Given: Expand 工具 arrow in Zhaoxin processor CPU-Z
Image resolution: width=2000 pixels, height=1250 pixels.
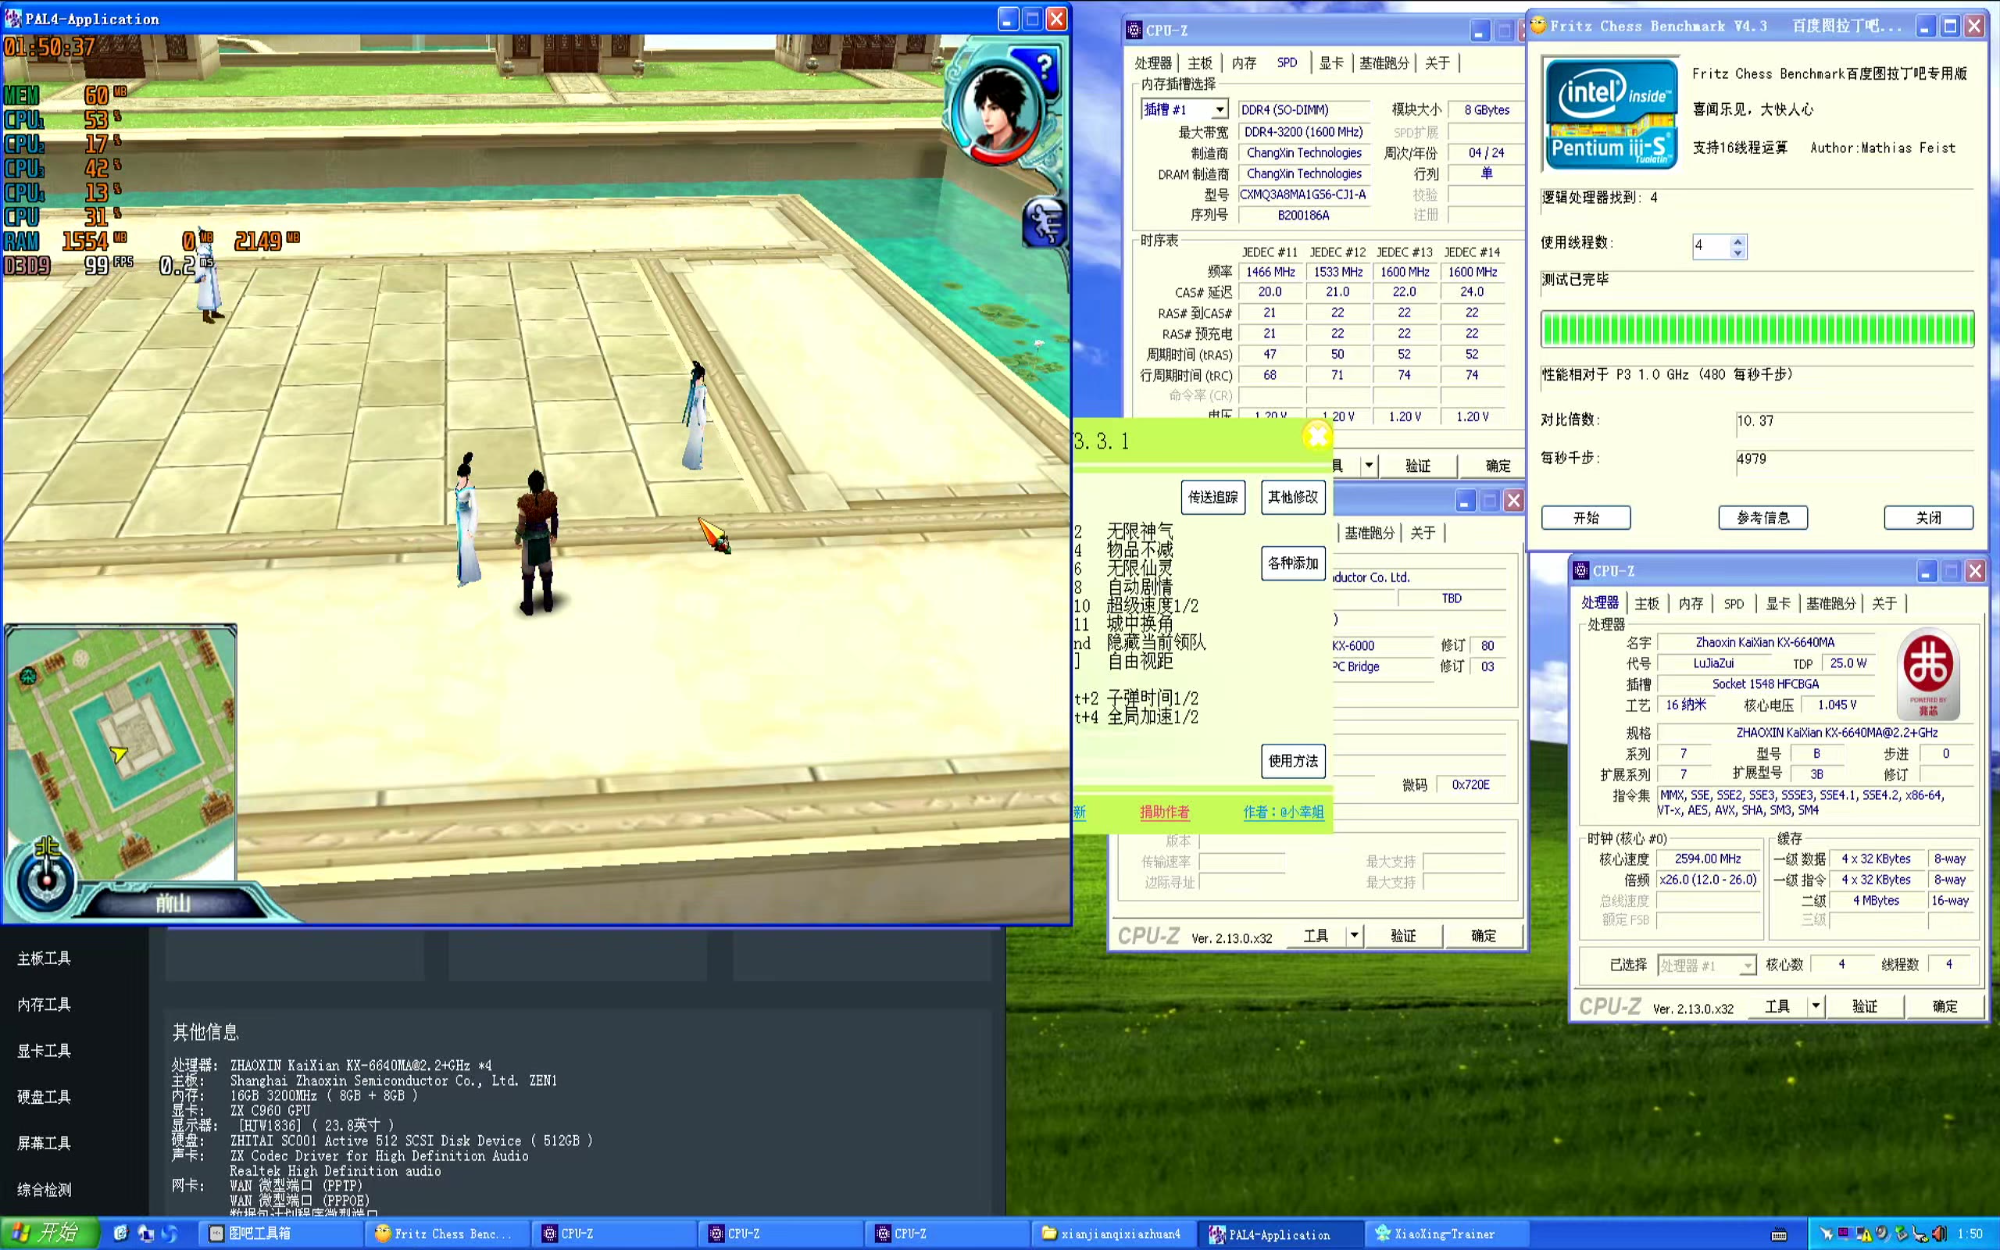Looking at the screenshot, I should (x=1815, y=1007).
